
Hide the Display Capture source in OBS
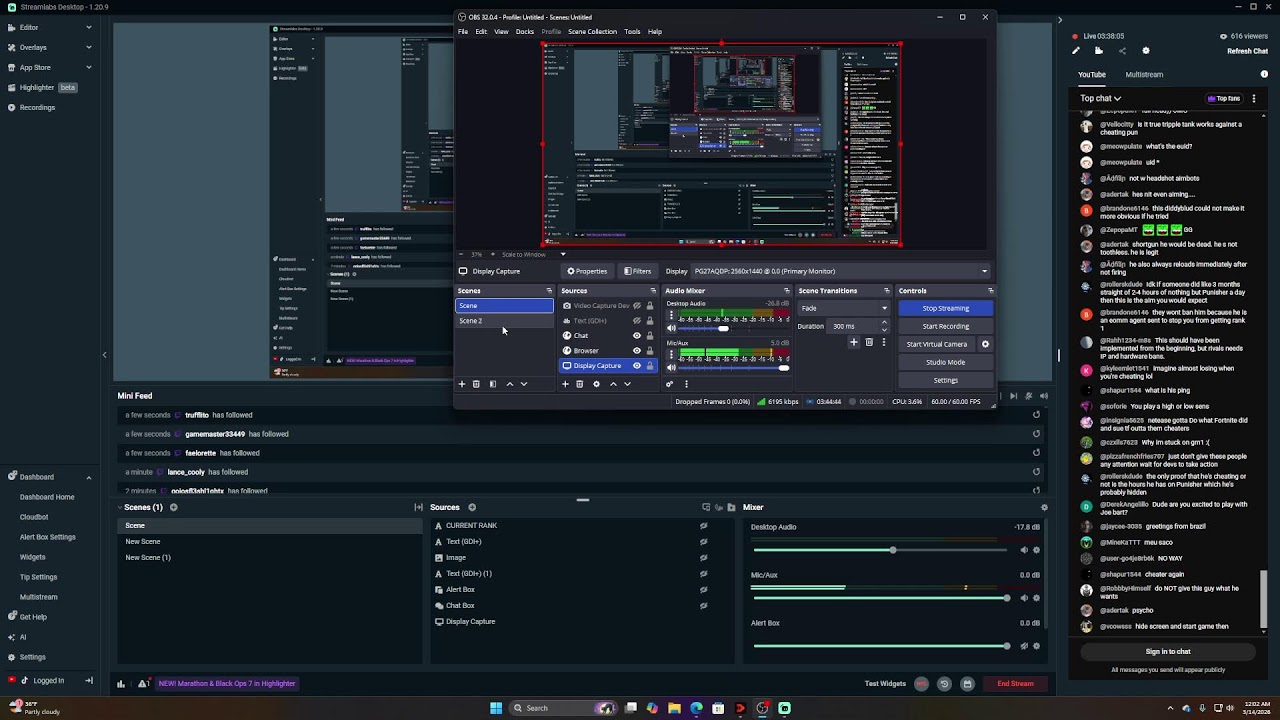click(636, 366)
